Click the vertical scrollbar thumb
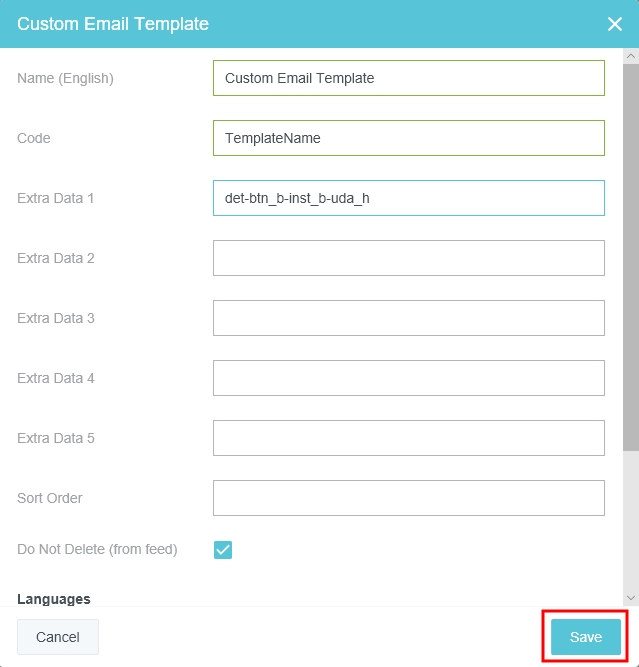 pos(630,260)
